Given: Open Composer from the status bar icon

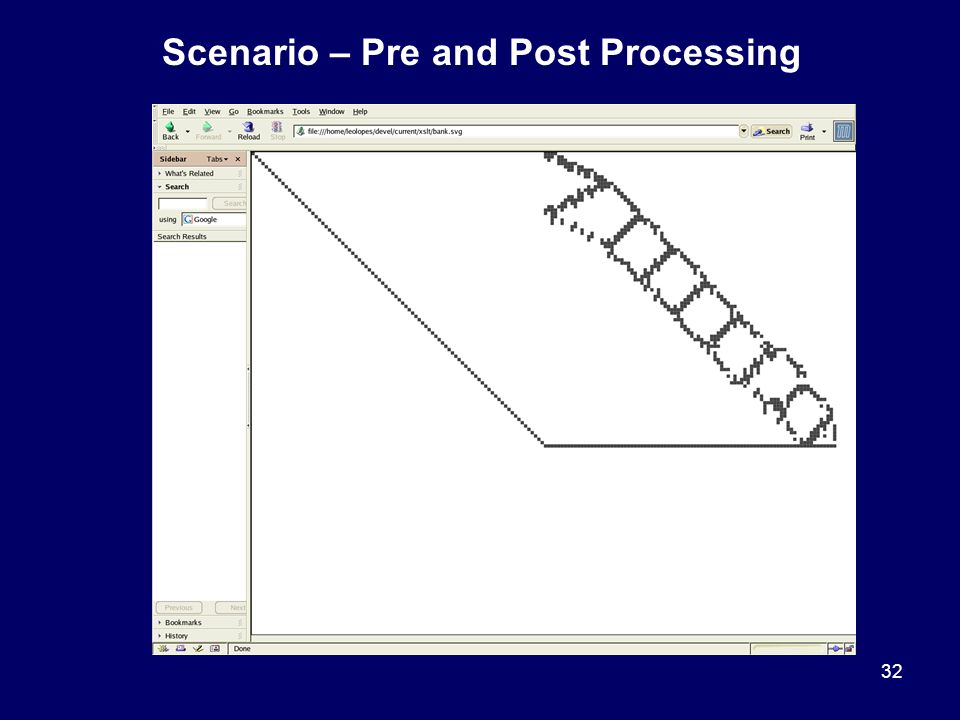Looking at the screenshot, I should [x=198, y=648].
